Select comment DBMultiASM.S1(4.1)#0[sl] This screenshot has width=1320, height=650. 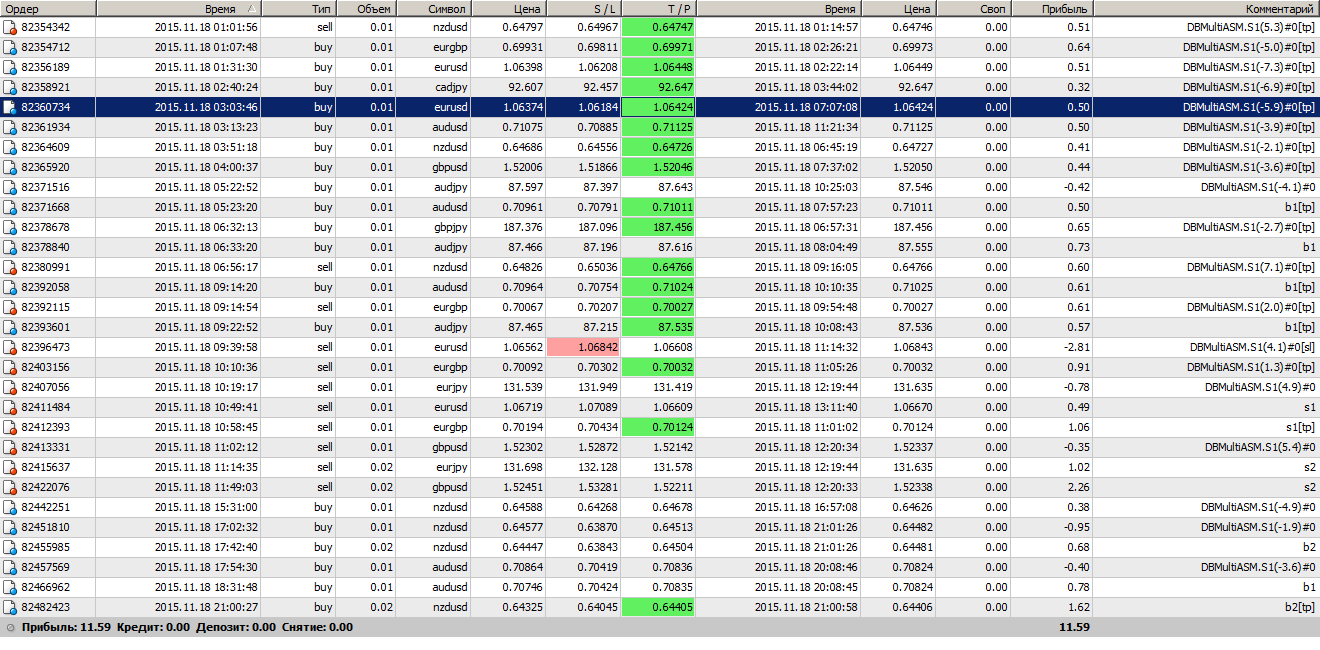tap(1252, 347)
